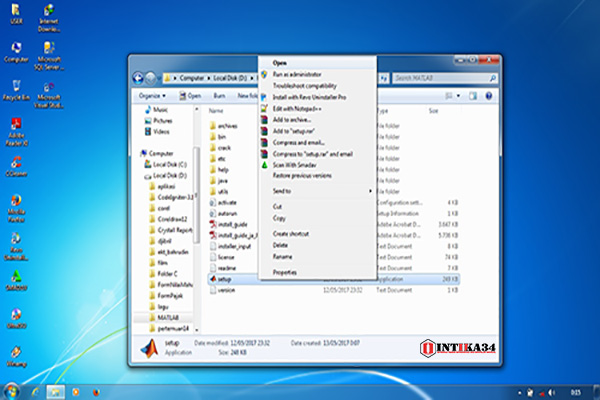This screenshot has height=400, width=600.
Task: Choose Install with Revo Uninstaller Pro
Action: (318, 97)
